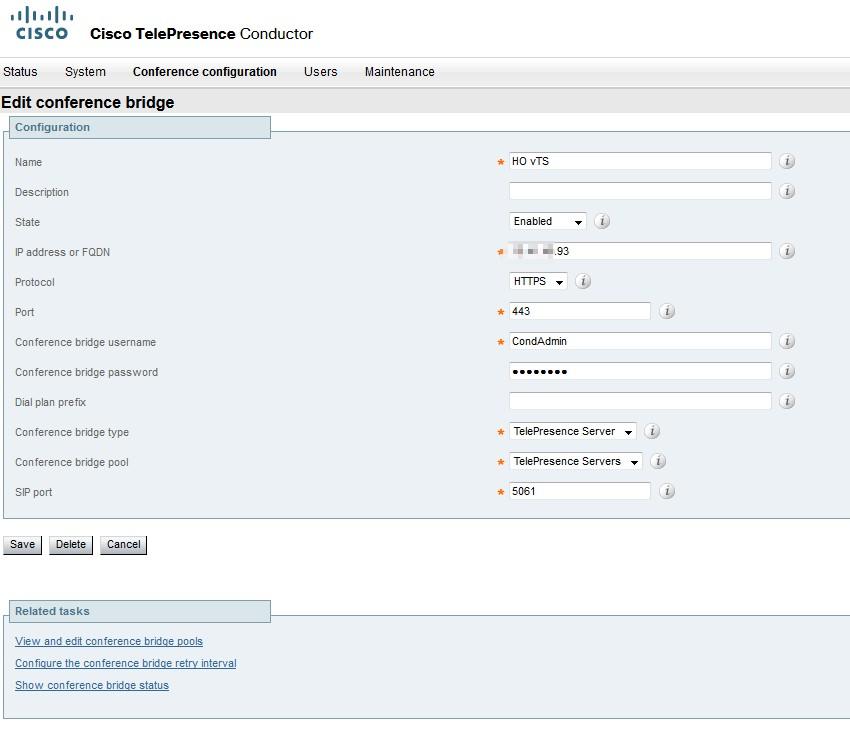
Task: Save the conference bridge settings
Action: click(x=22, y=545)
